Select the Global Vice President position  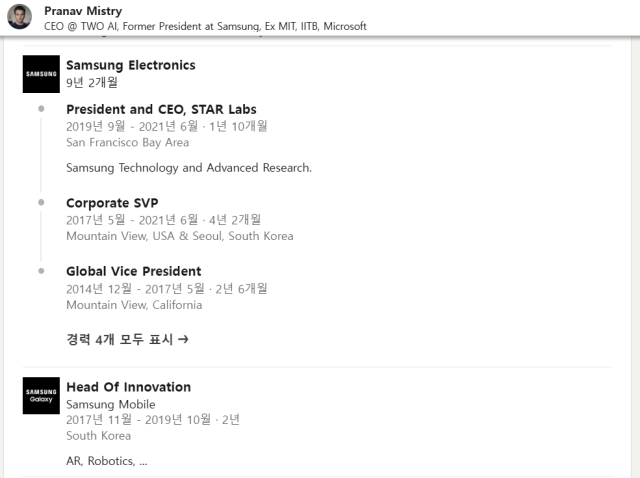(x=133, y=271)
